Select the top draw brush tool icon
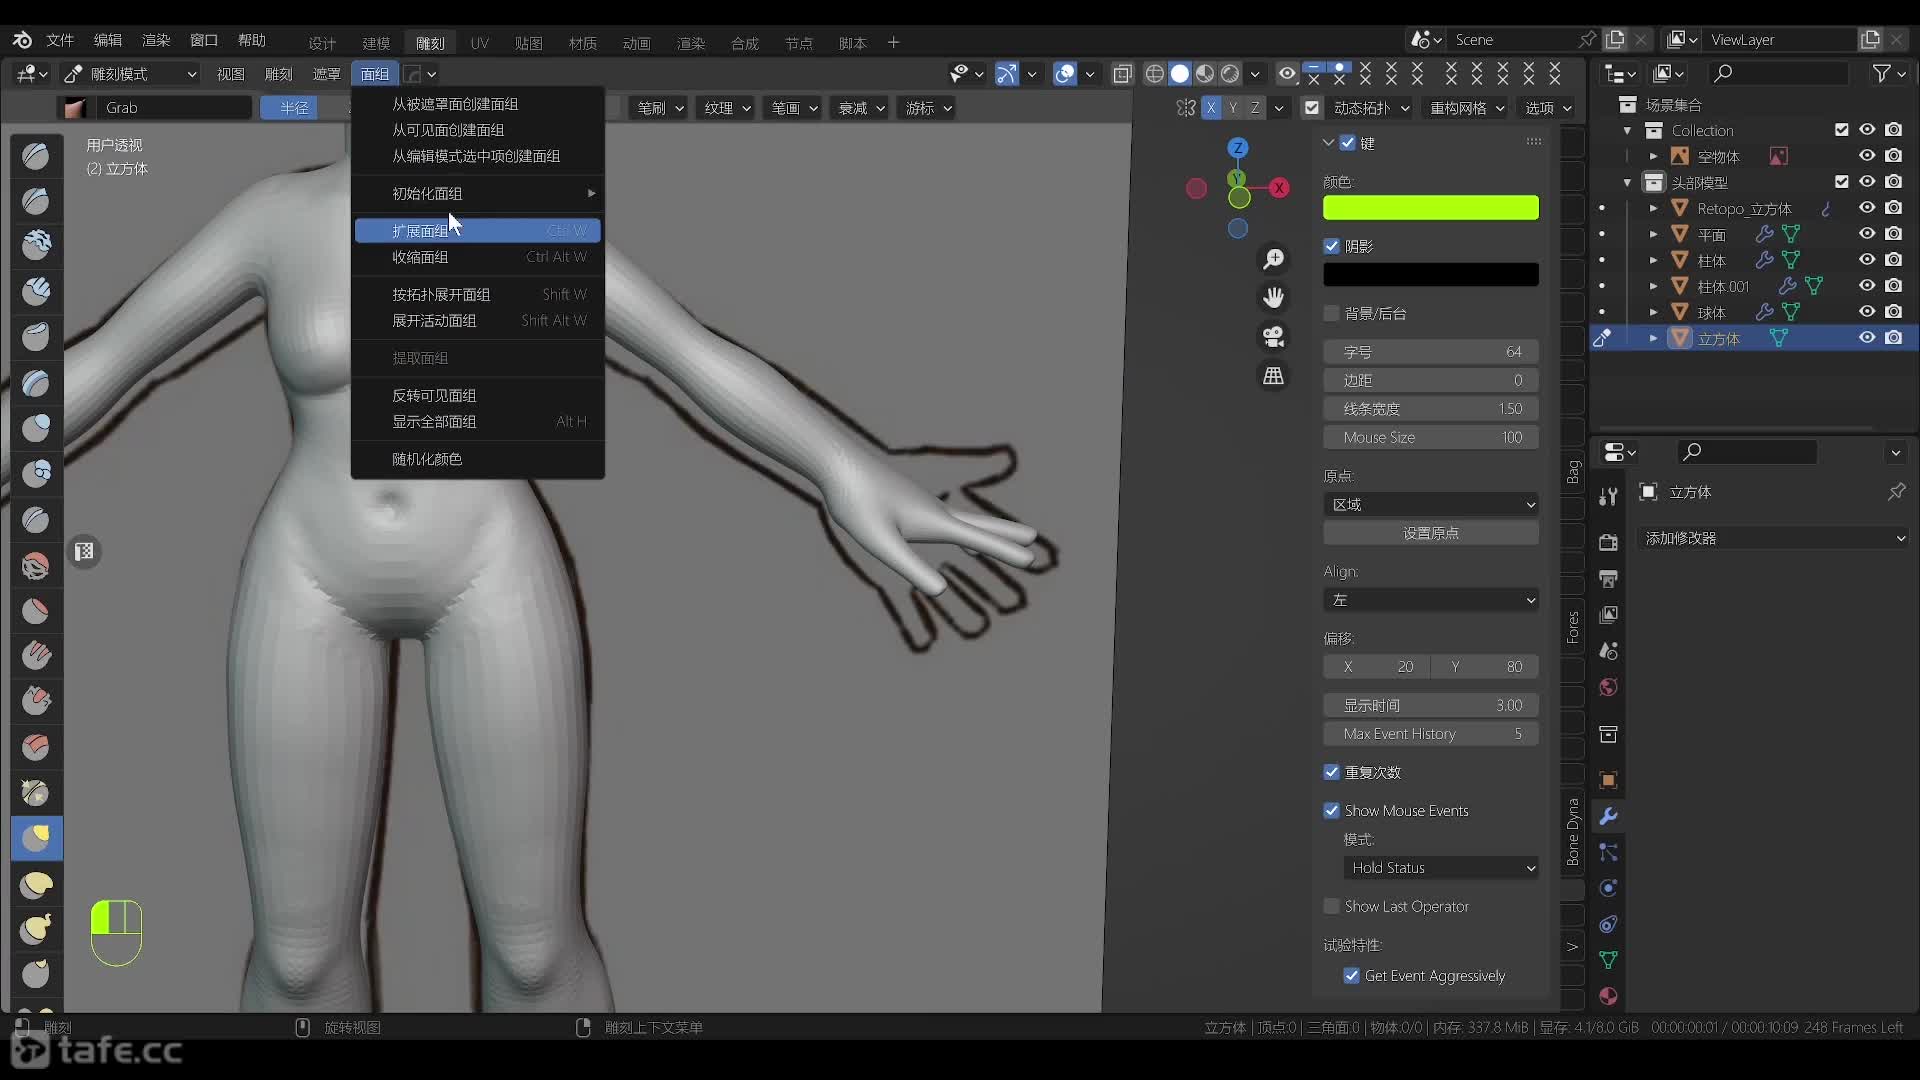 36,155
